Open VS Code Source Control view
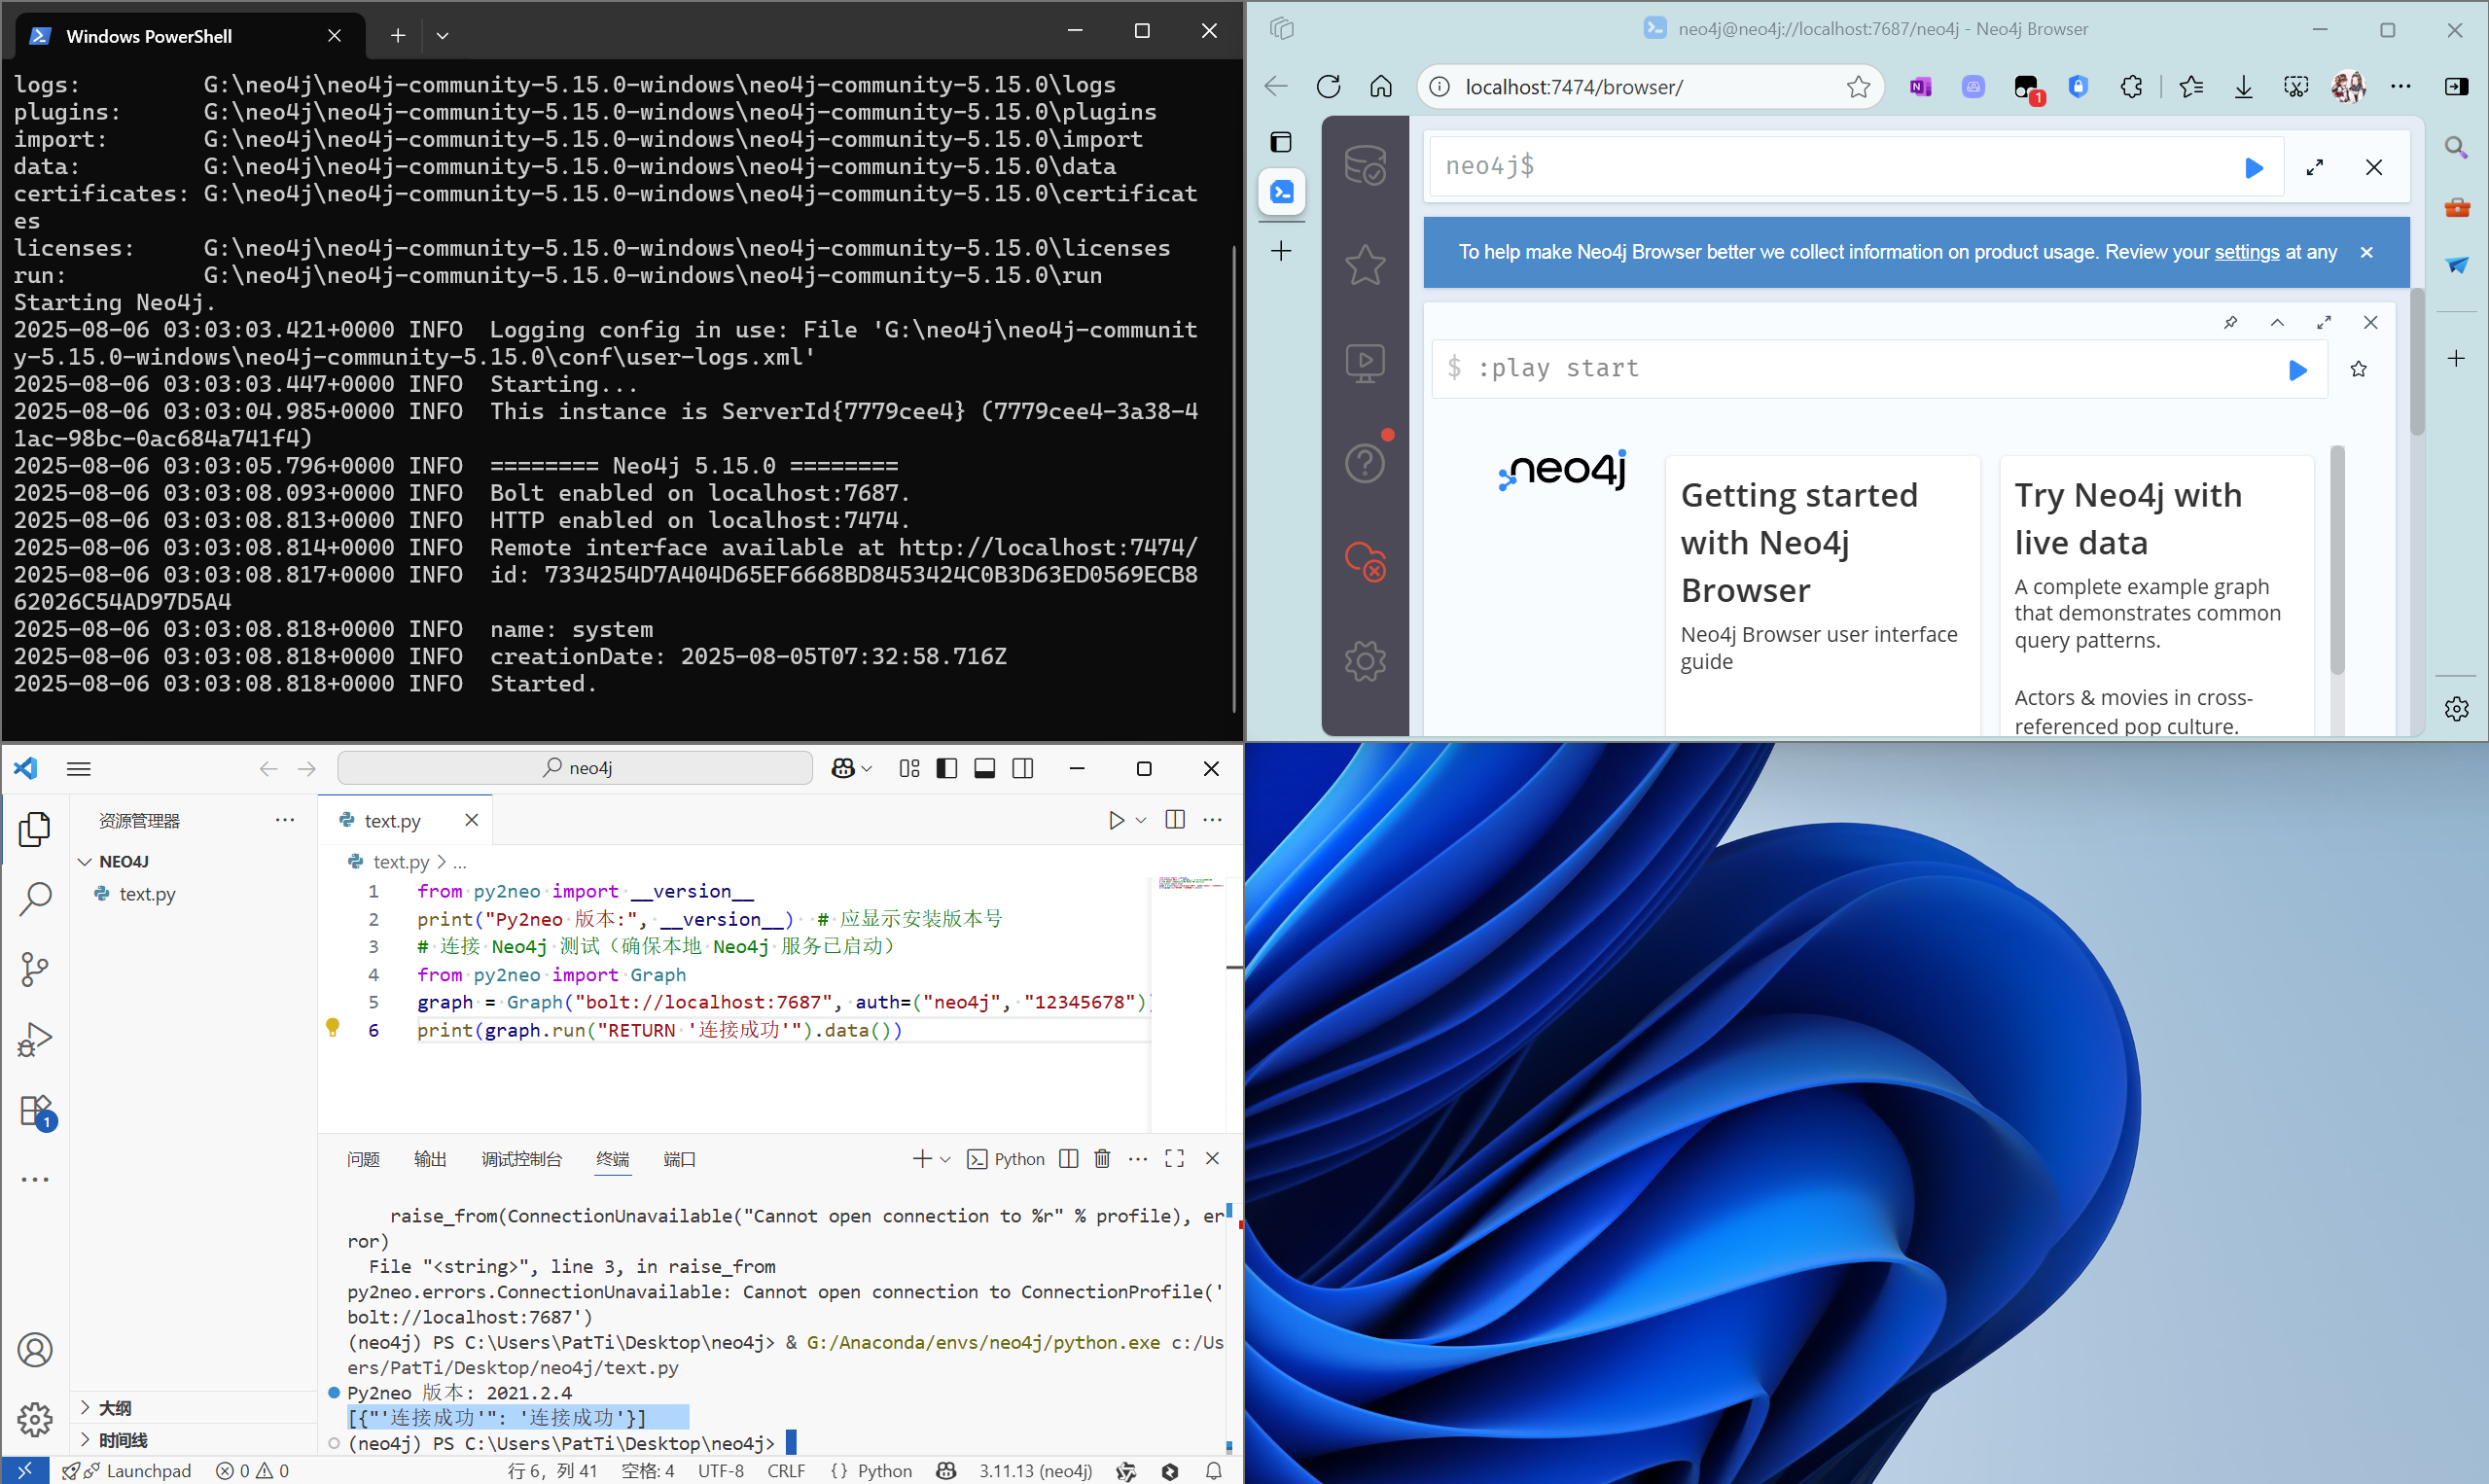2489x1484 pixels. [35, 969]
